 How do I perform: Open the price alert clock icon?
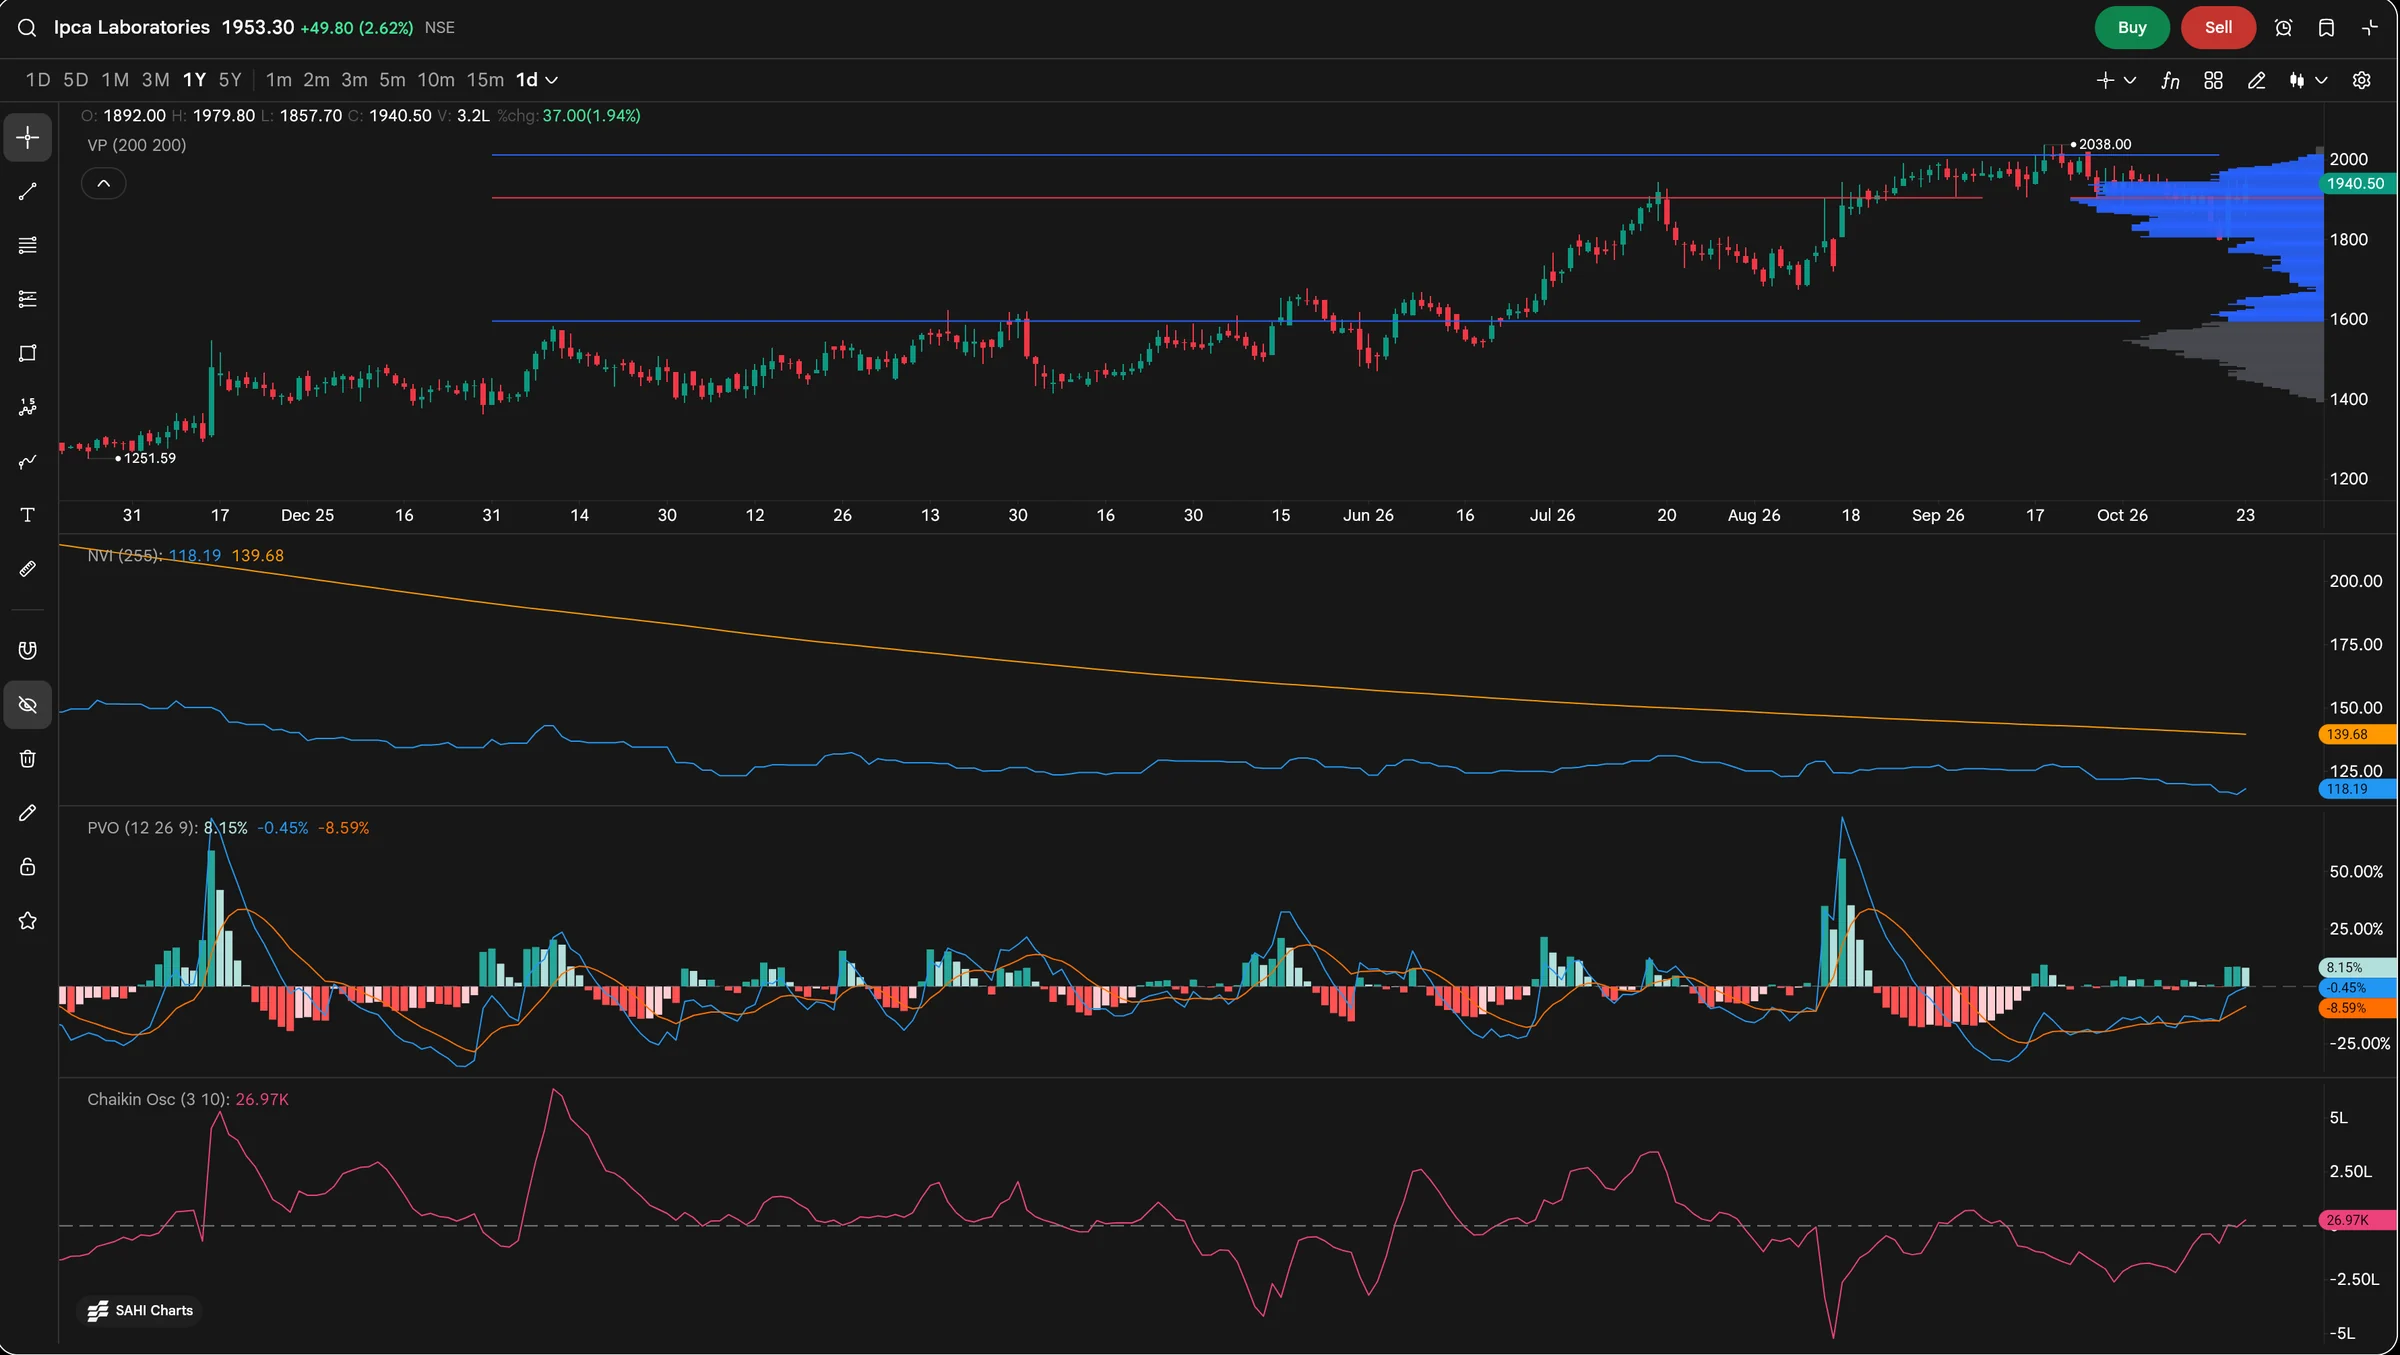(x=2283, y=28)
